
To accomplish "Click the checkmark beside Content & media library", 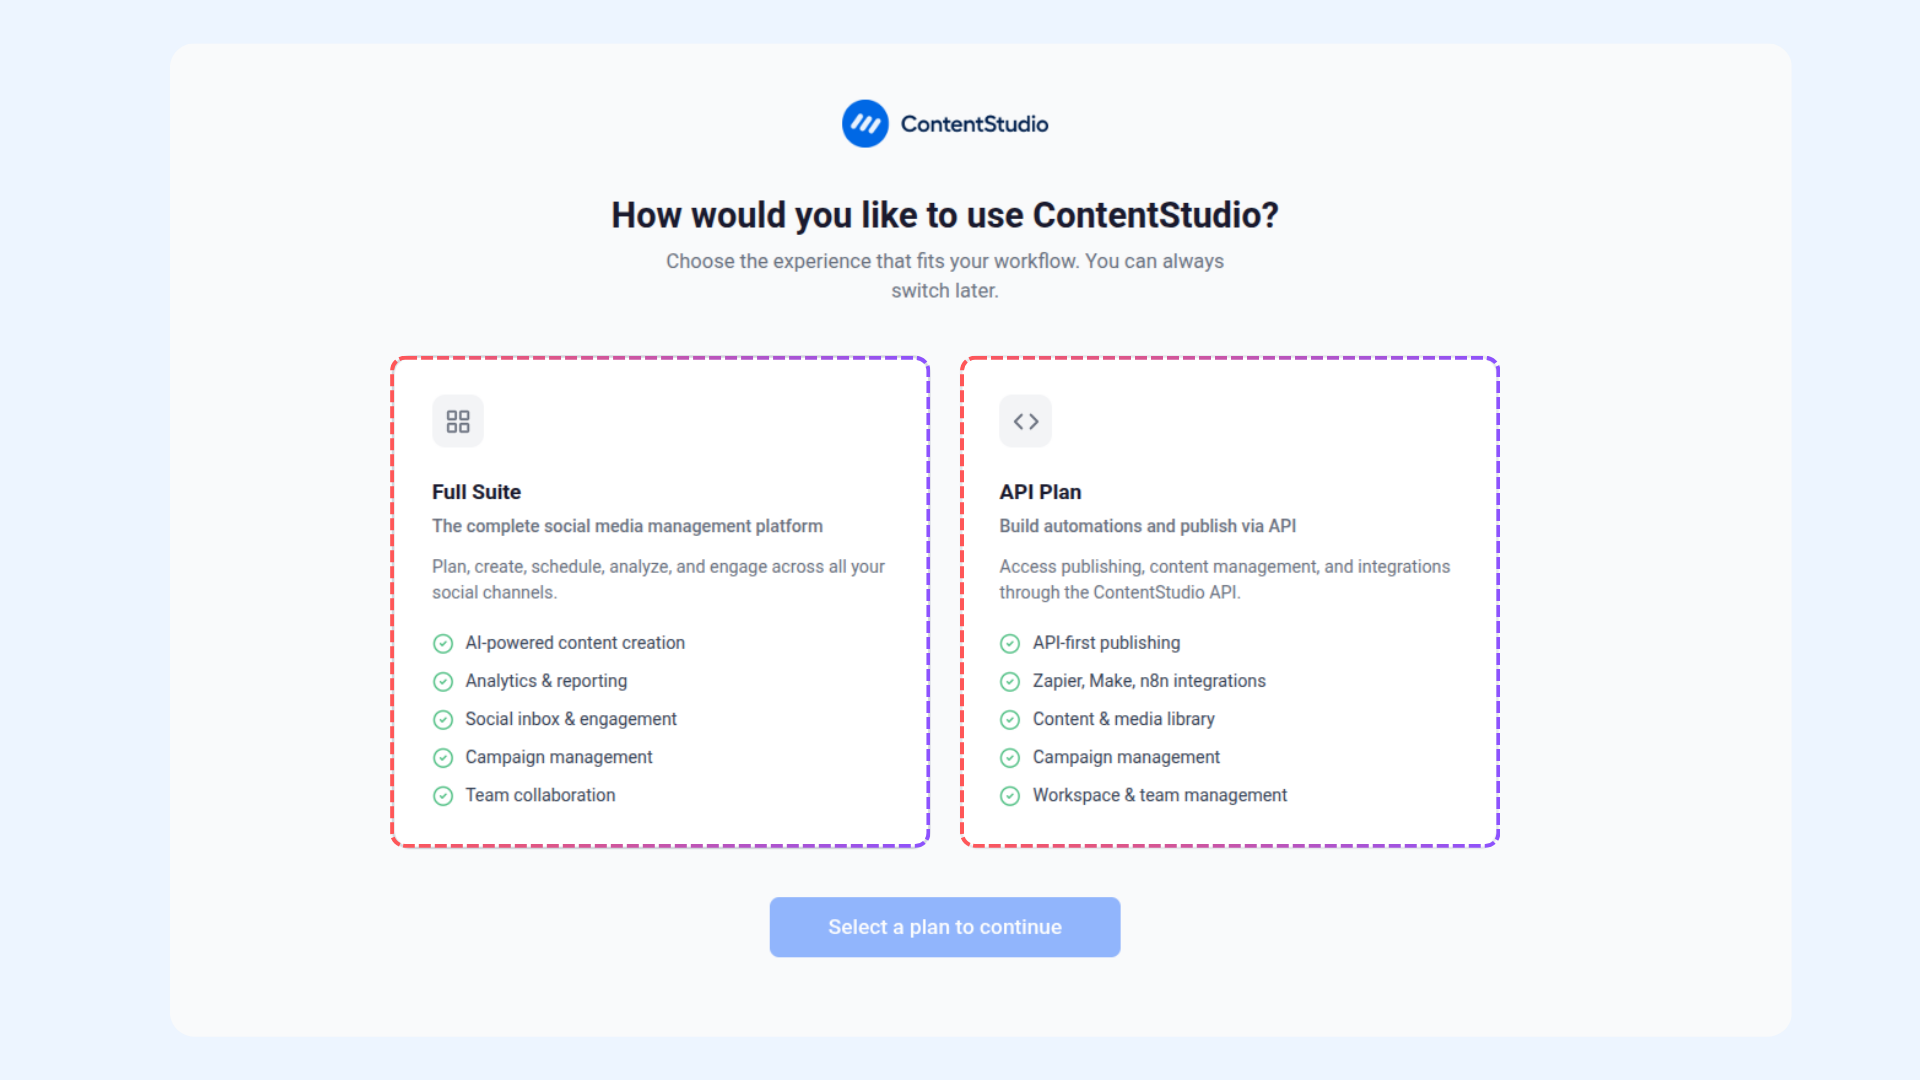I will [x=1010, y=719].
